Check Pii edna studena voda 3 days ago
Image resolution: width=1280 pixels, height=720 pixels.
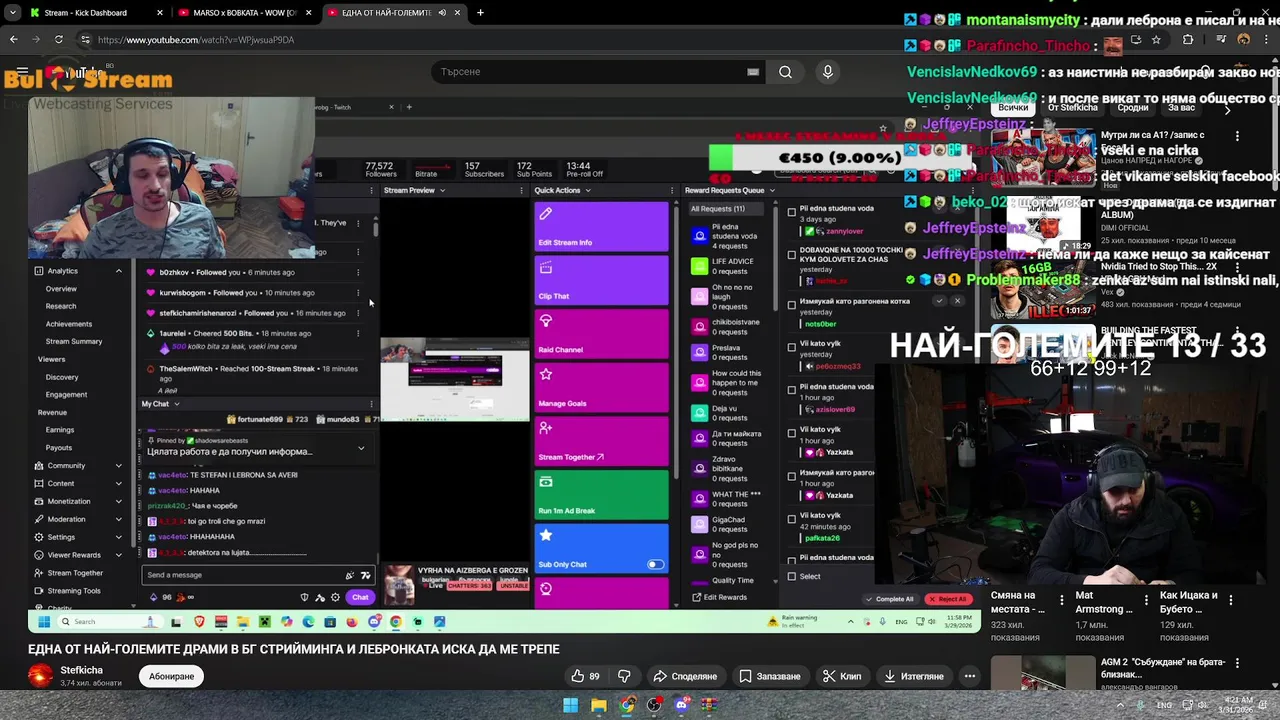pos(792,212)
